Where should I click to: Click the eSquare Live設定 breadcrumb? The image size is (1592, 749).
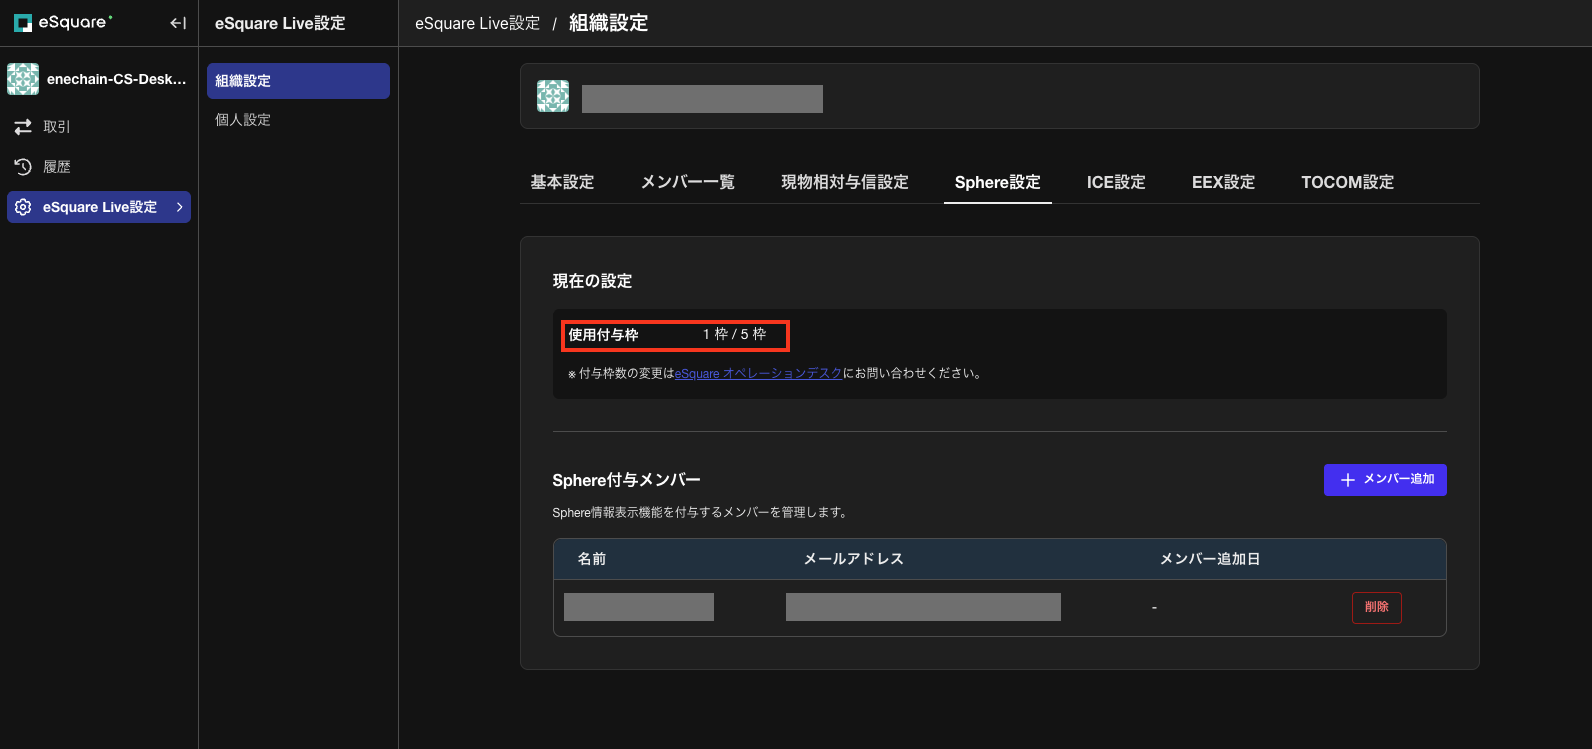point(478,23)
